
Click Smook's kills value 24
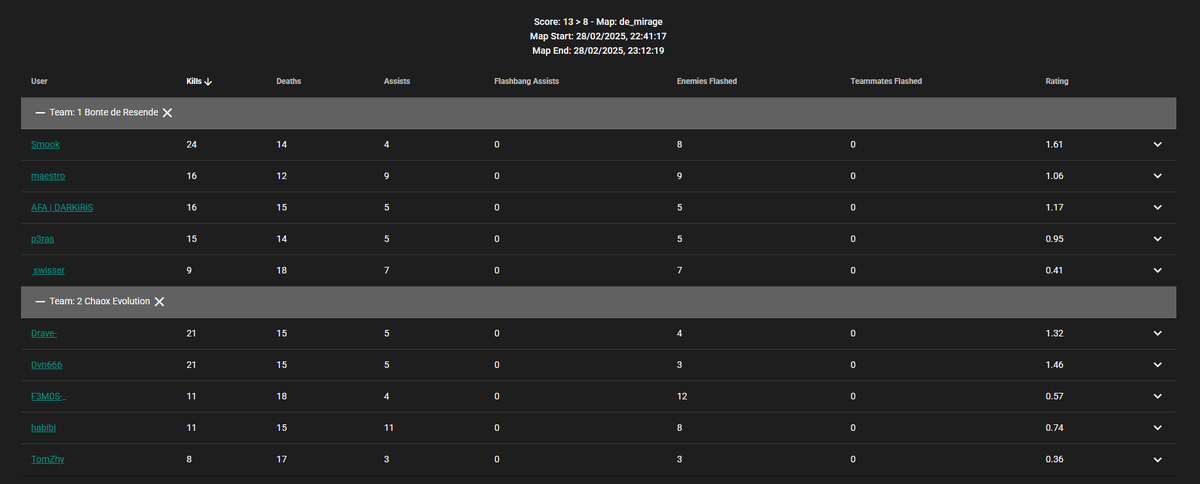click(x=192, y=145)
